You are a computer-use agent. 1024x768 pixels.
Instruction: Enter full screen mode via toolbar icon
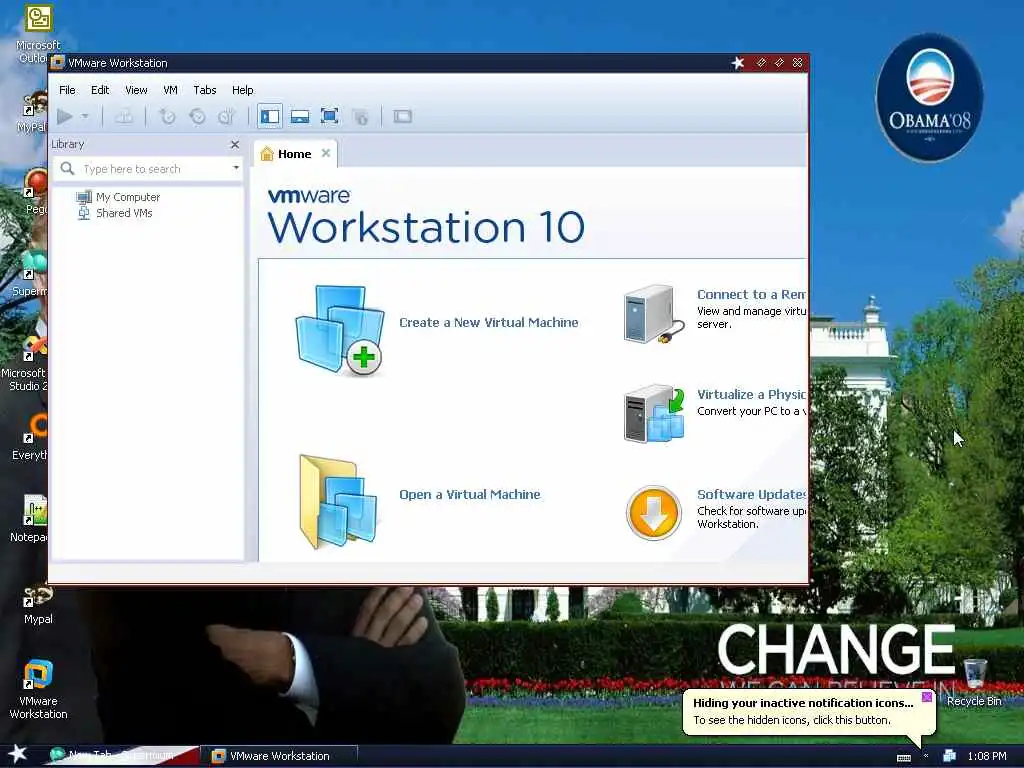[x=330, y=117]
